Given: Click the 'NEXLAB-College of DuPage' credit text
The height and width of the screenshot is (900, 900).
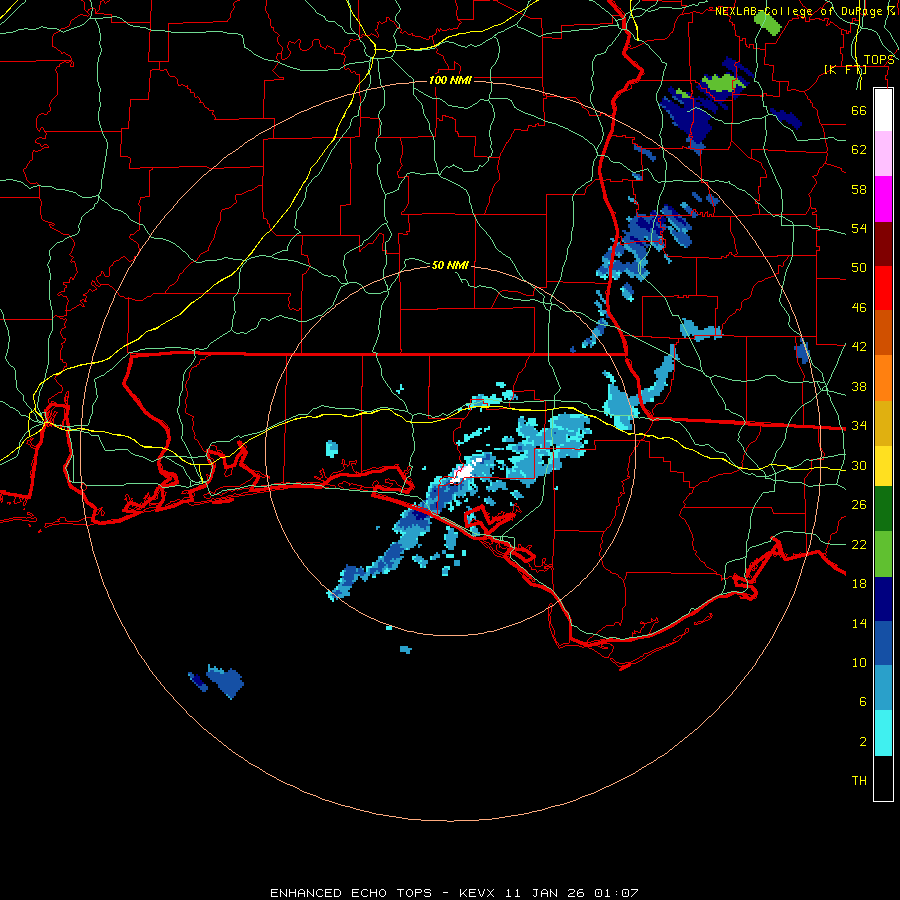Looking at the screenshot, I should point(800,11).
